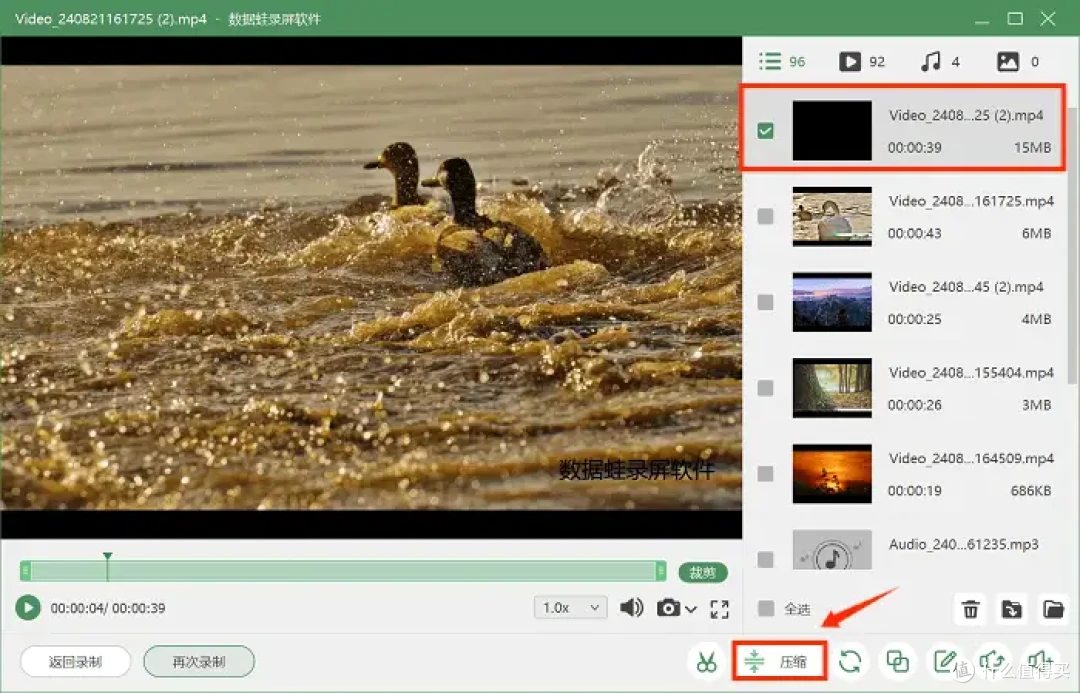Click the 再次录制 button
Screen dimensions: 1080x693
pyautogui.click(x=199, y=662)
